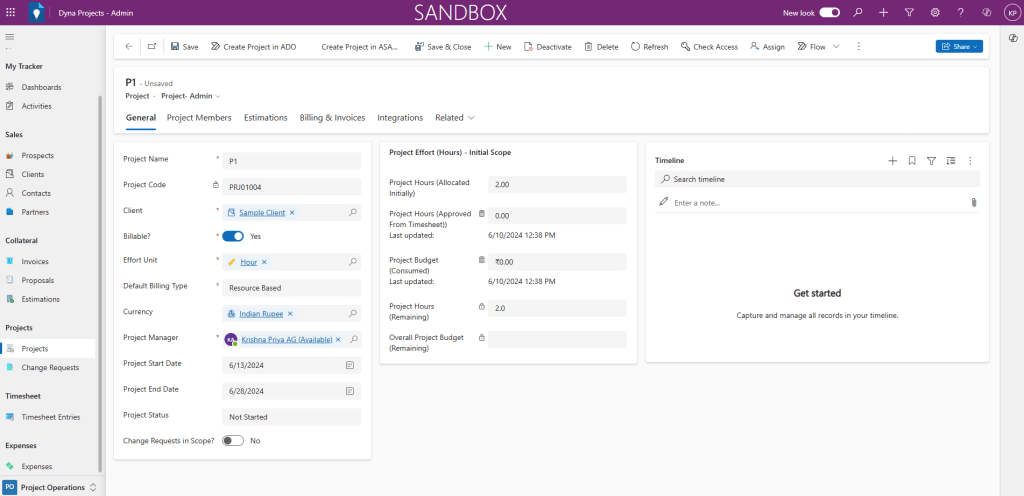1024x496 pixels.
Task: Open the timeline filter icon
Action: pyautogui.click(x=931, y=160)
